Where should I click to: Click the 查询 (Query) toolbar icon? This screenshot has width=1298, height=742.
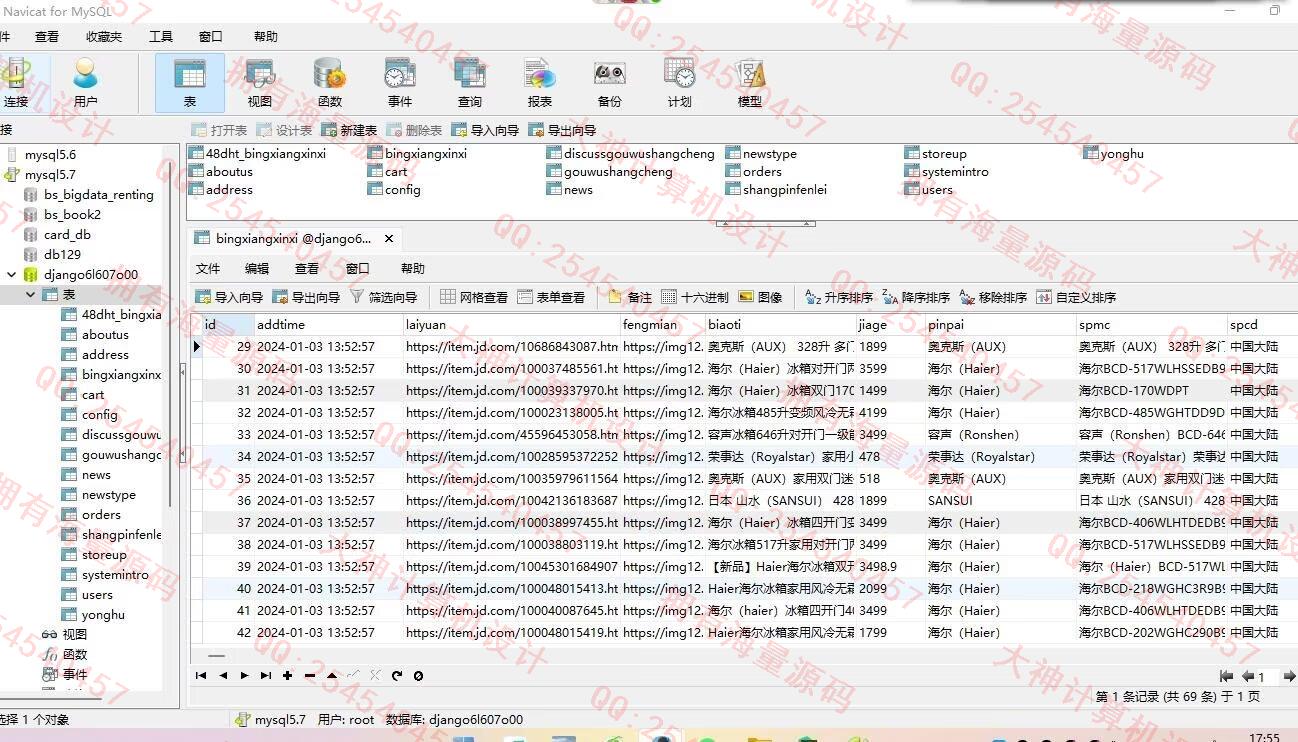[x=470, y=83]
